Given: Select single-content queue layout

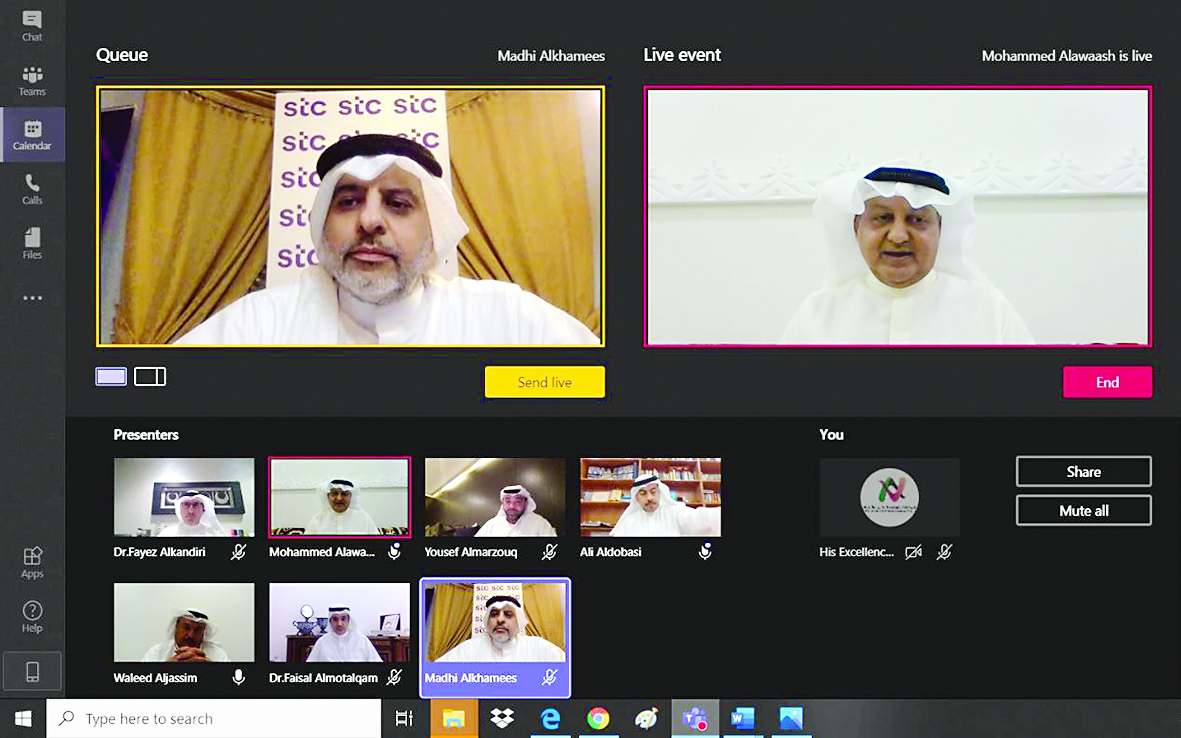Looking at the screenshot, I should pyautogui.click(x=111, y=377).
